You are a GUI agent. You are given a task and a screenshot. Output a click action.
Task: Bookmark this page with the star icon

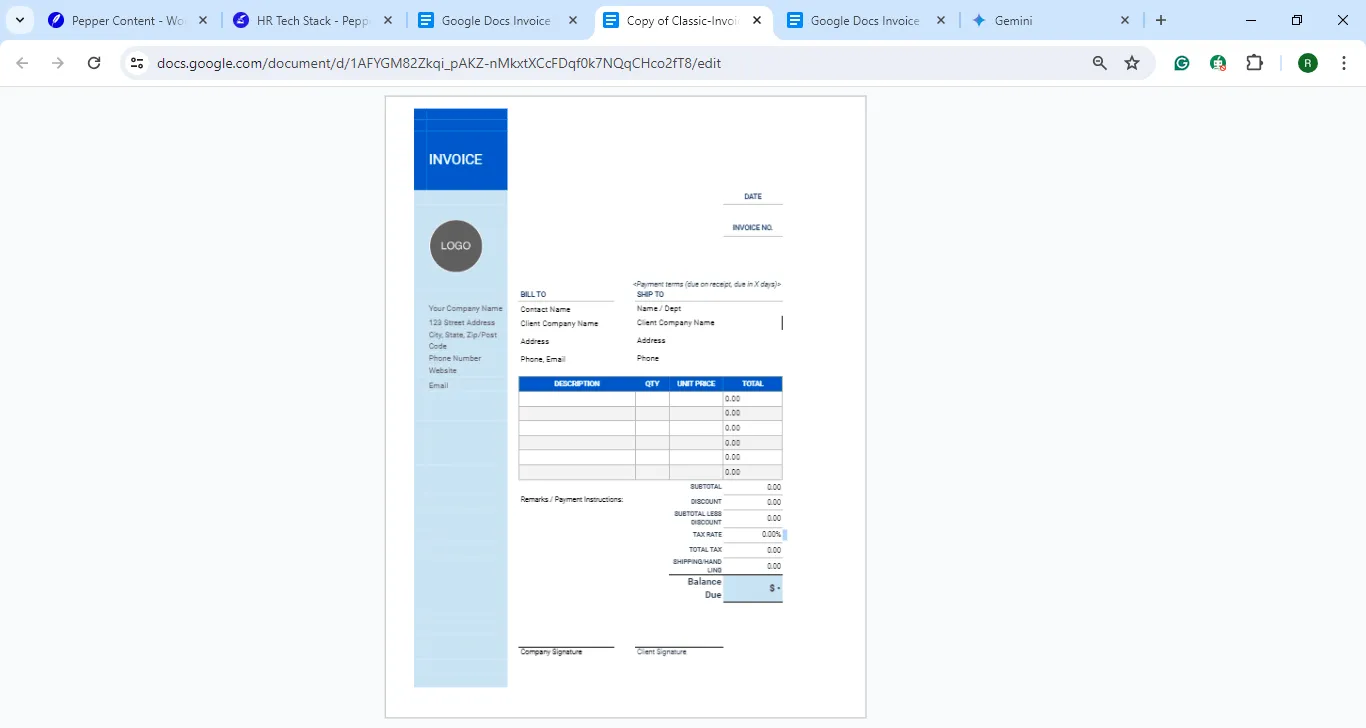pos(1132,63)
